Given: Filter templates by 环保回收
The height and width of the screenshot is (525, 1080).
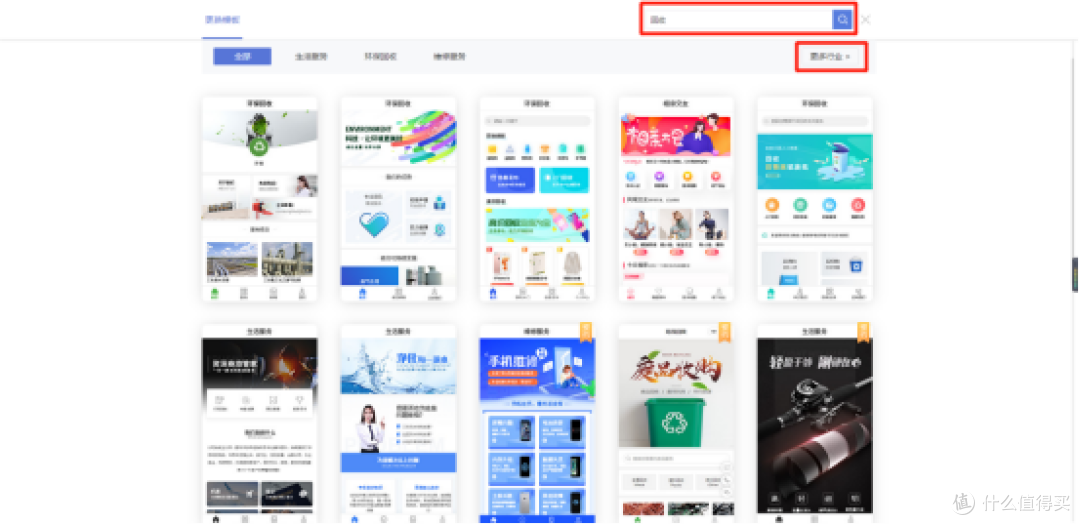Looking at the screenshot, I should (x=380, y=56).
